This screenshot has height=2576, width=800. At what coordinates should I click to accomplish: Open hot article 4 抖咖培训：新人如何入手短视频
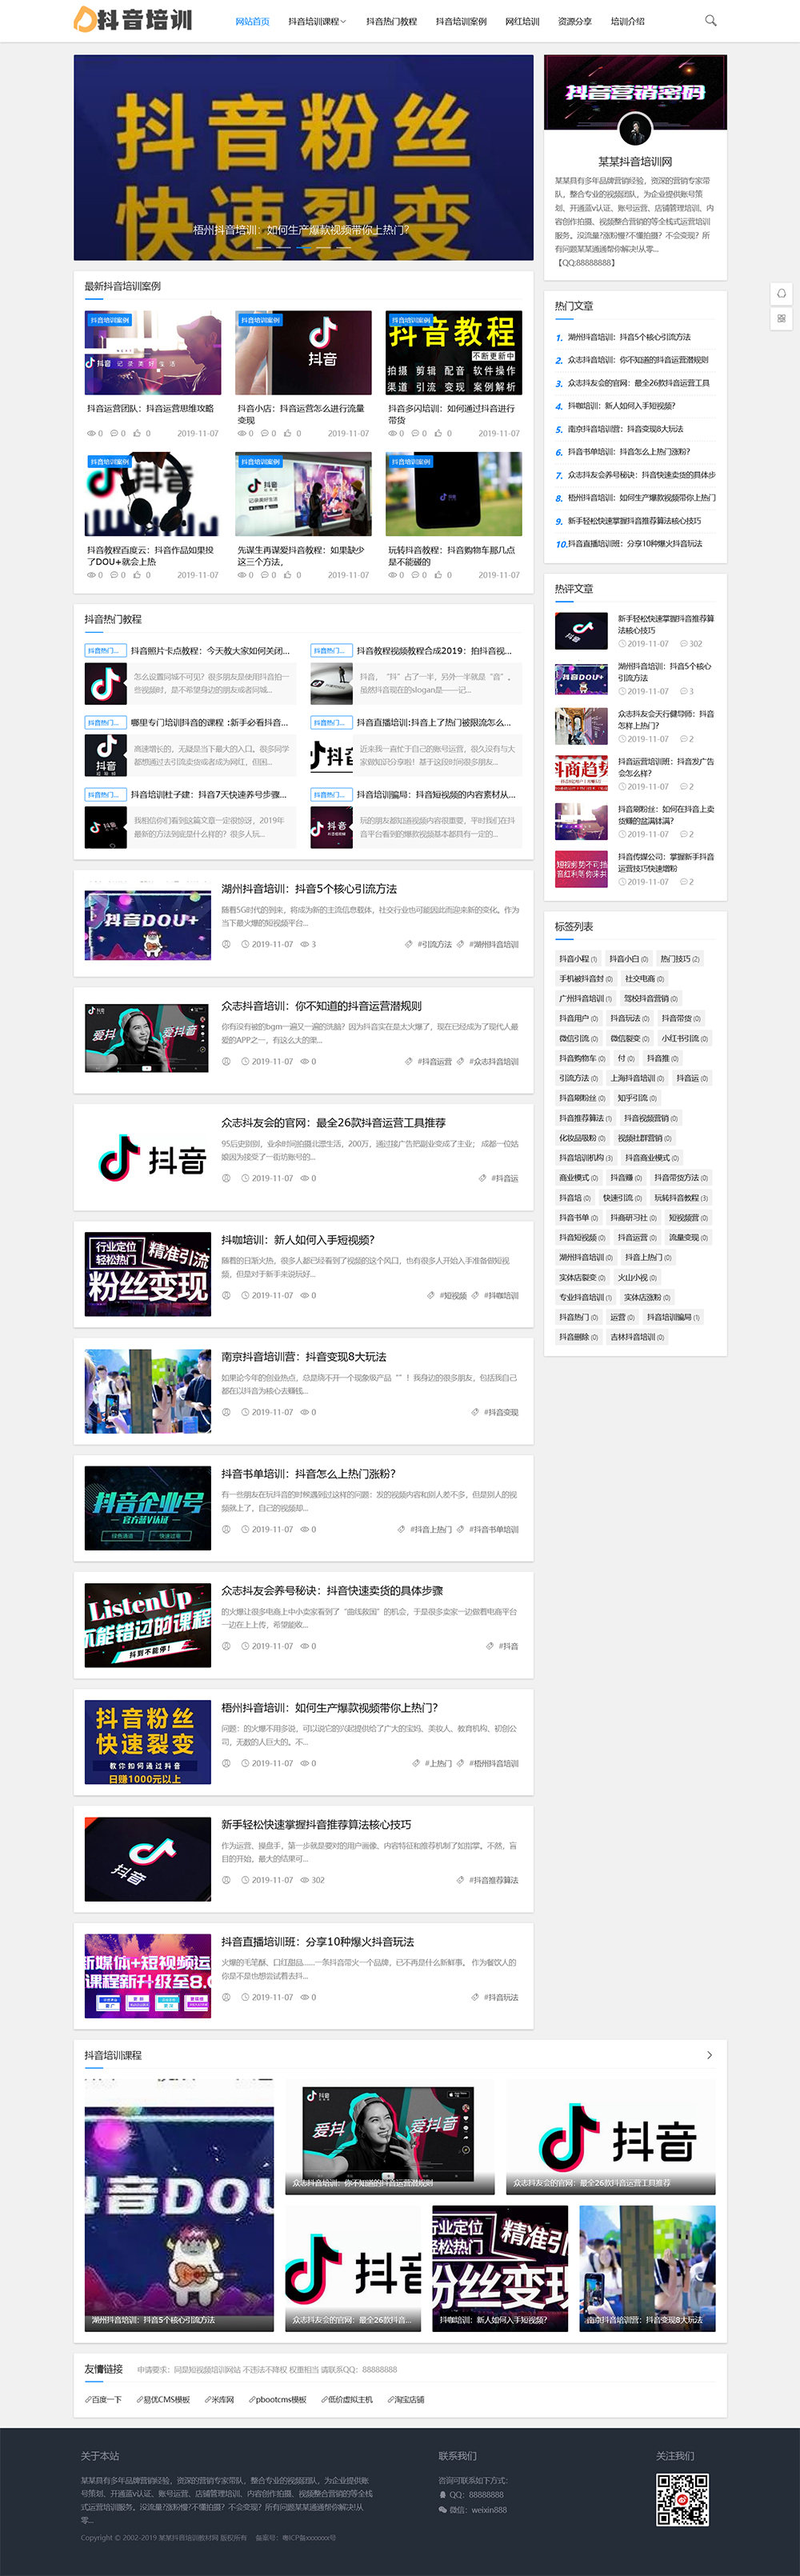tap(621, 406)
